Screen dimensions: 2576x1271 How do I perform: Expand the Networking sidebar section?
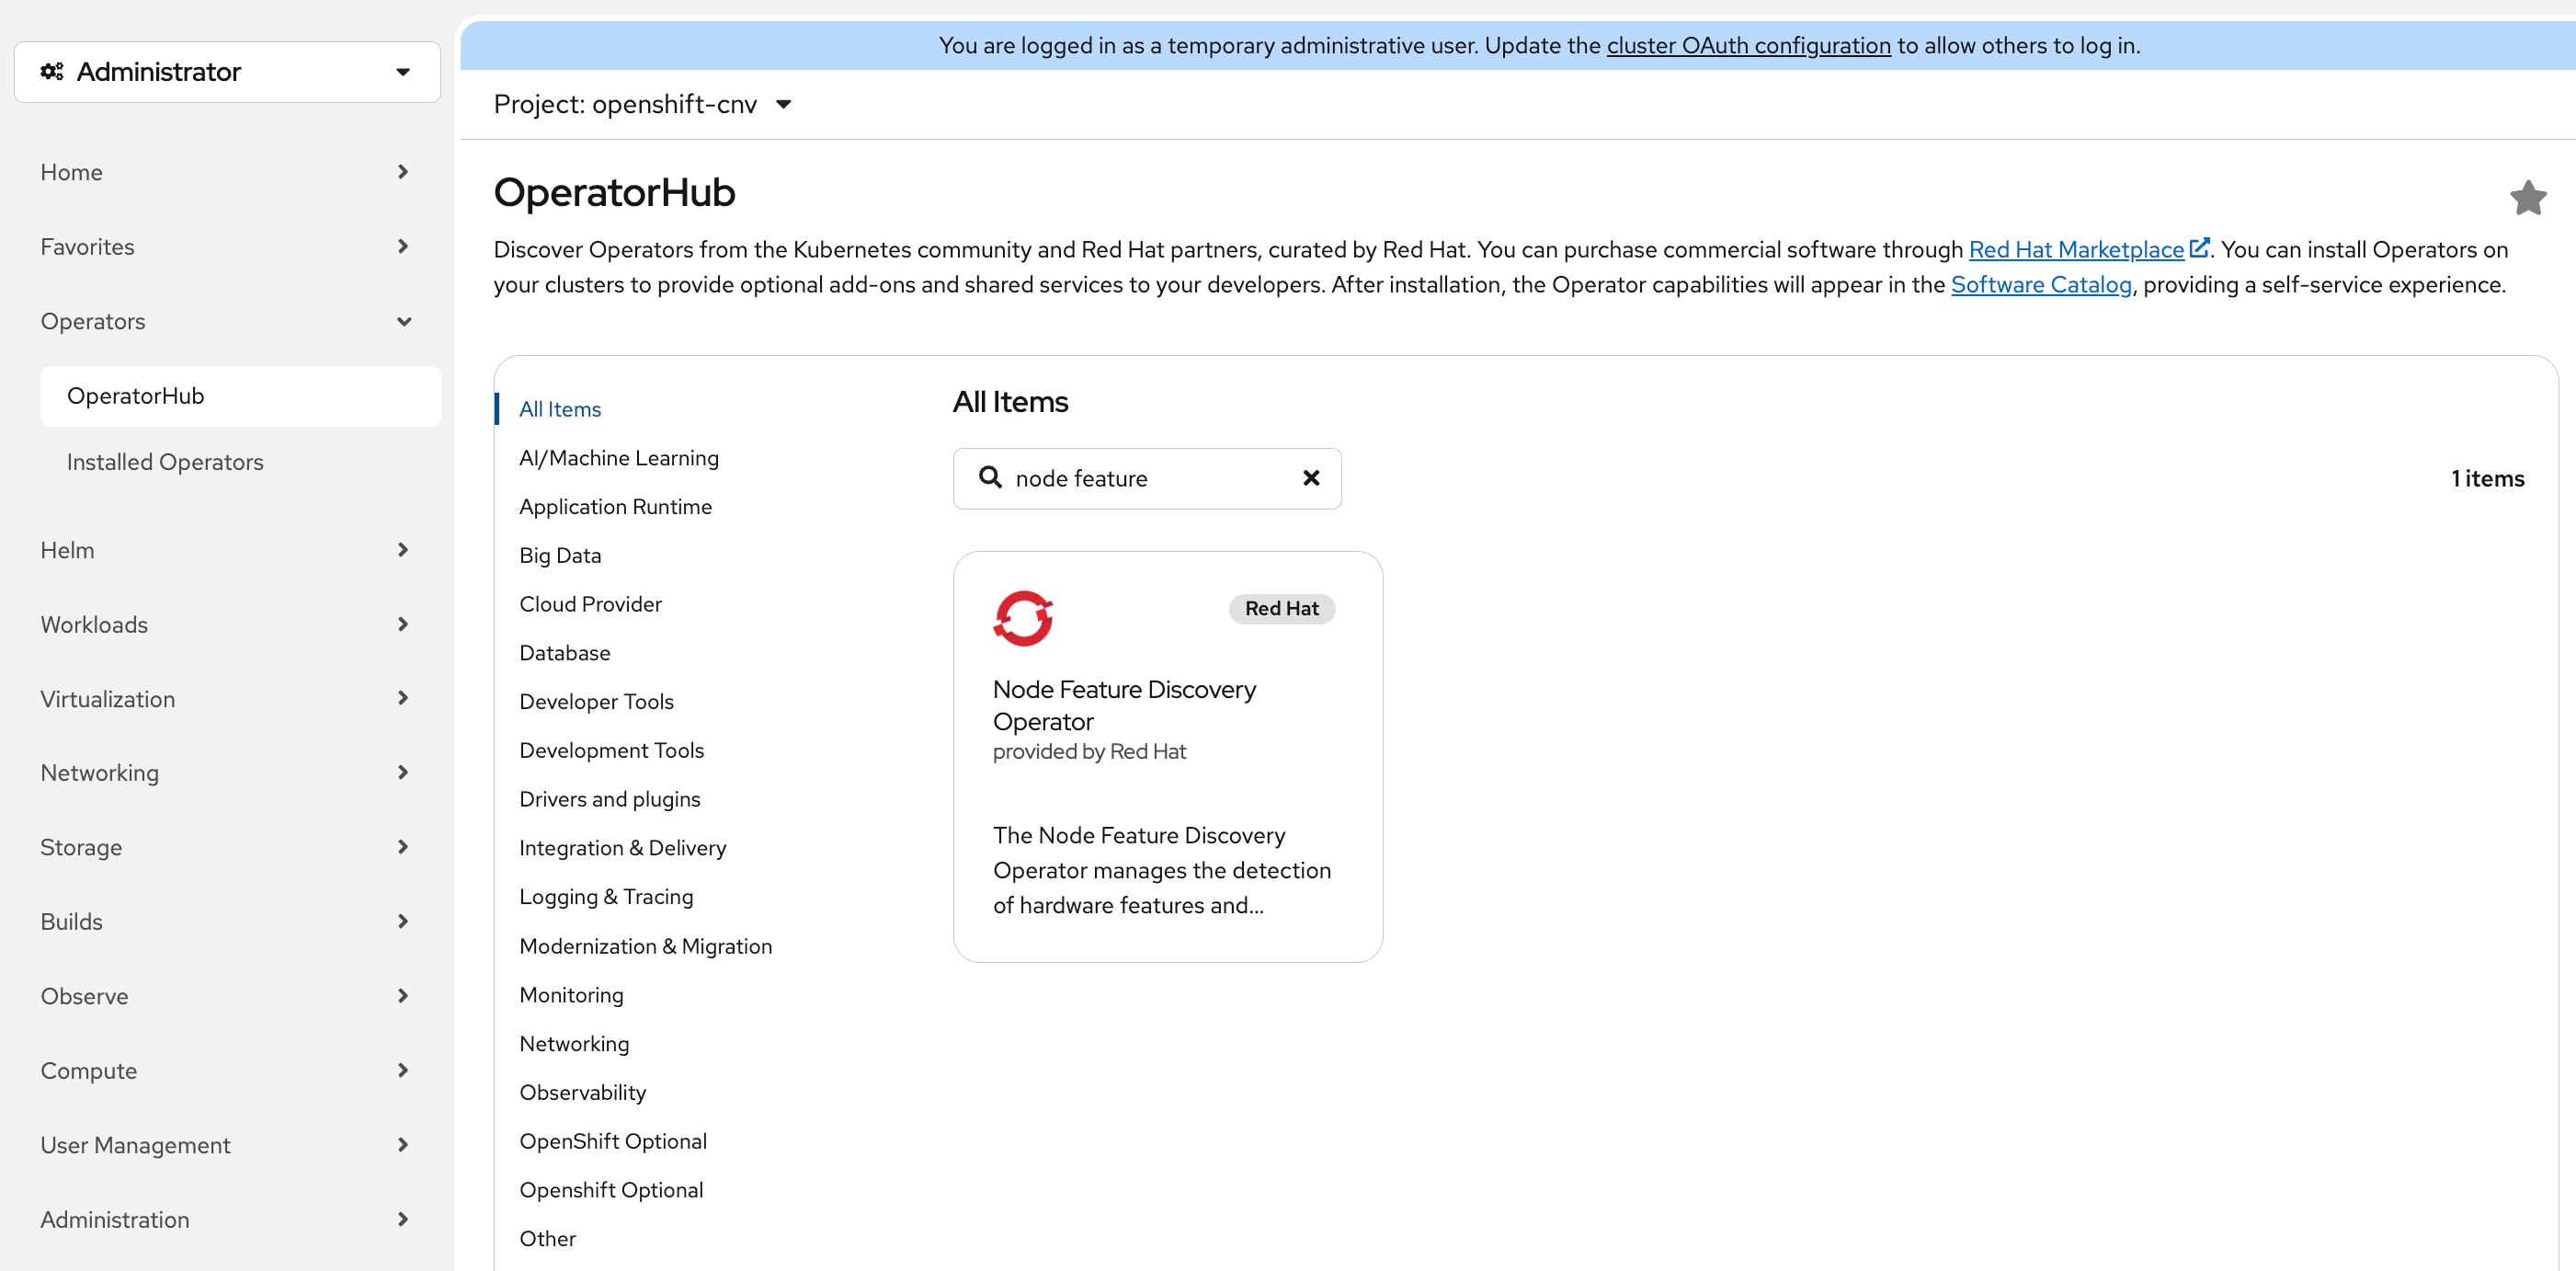(x=226, y=772)
